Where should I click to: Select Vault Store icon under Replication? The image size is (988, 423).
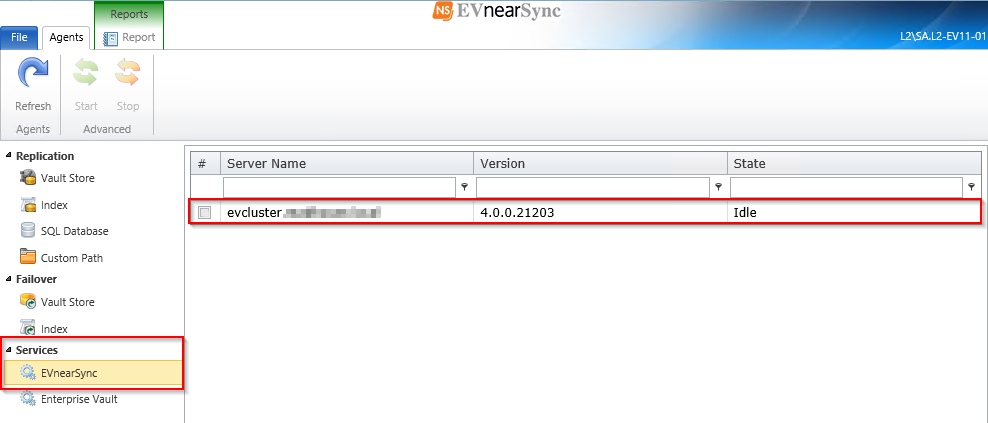28,178
